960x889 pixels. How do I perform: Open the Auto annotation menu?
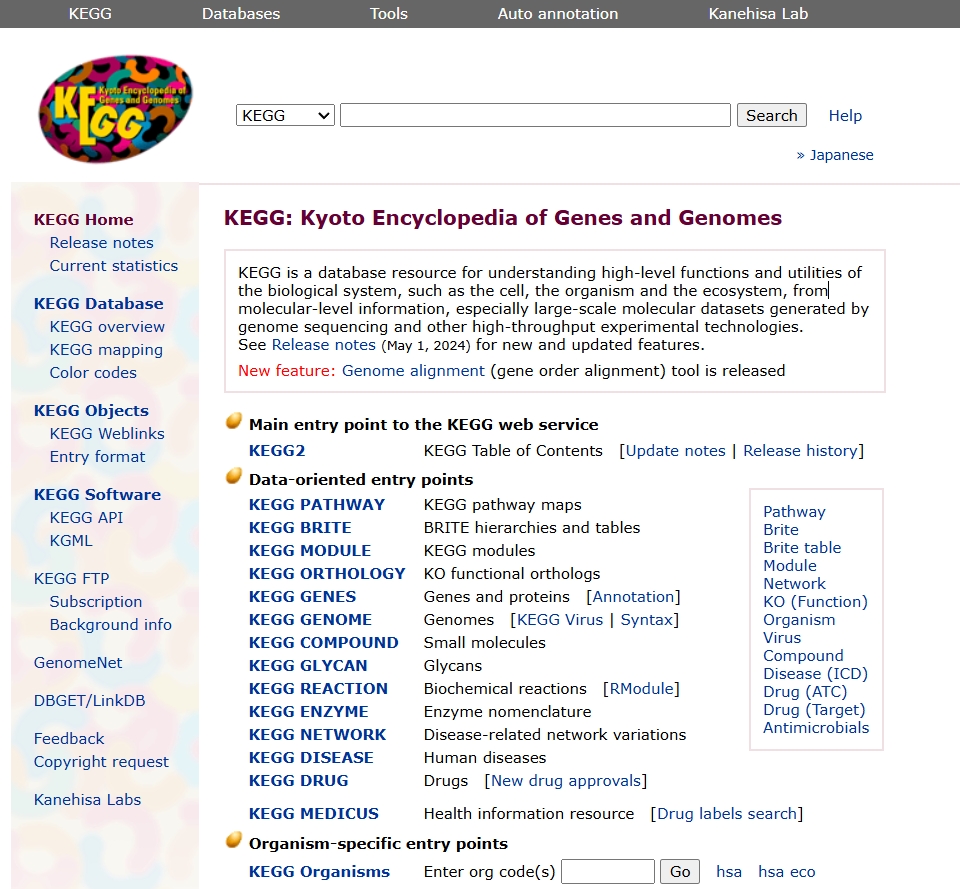pyautogui.click(x=558, y=13)
